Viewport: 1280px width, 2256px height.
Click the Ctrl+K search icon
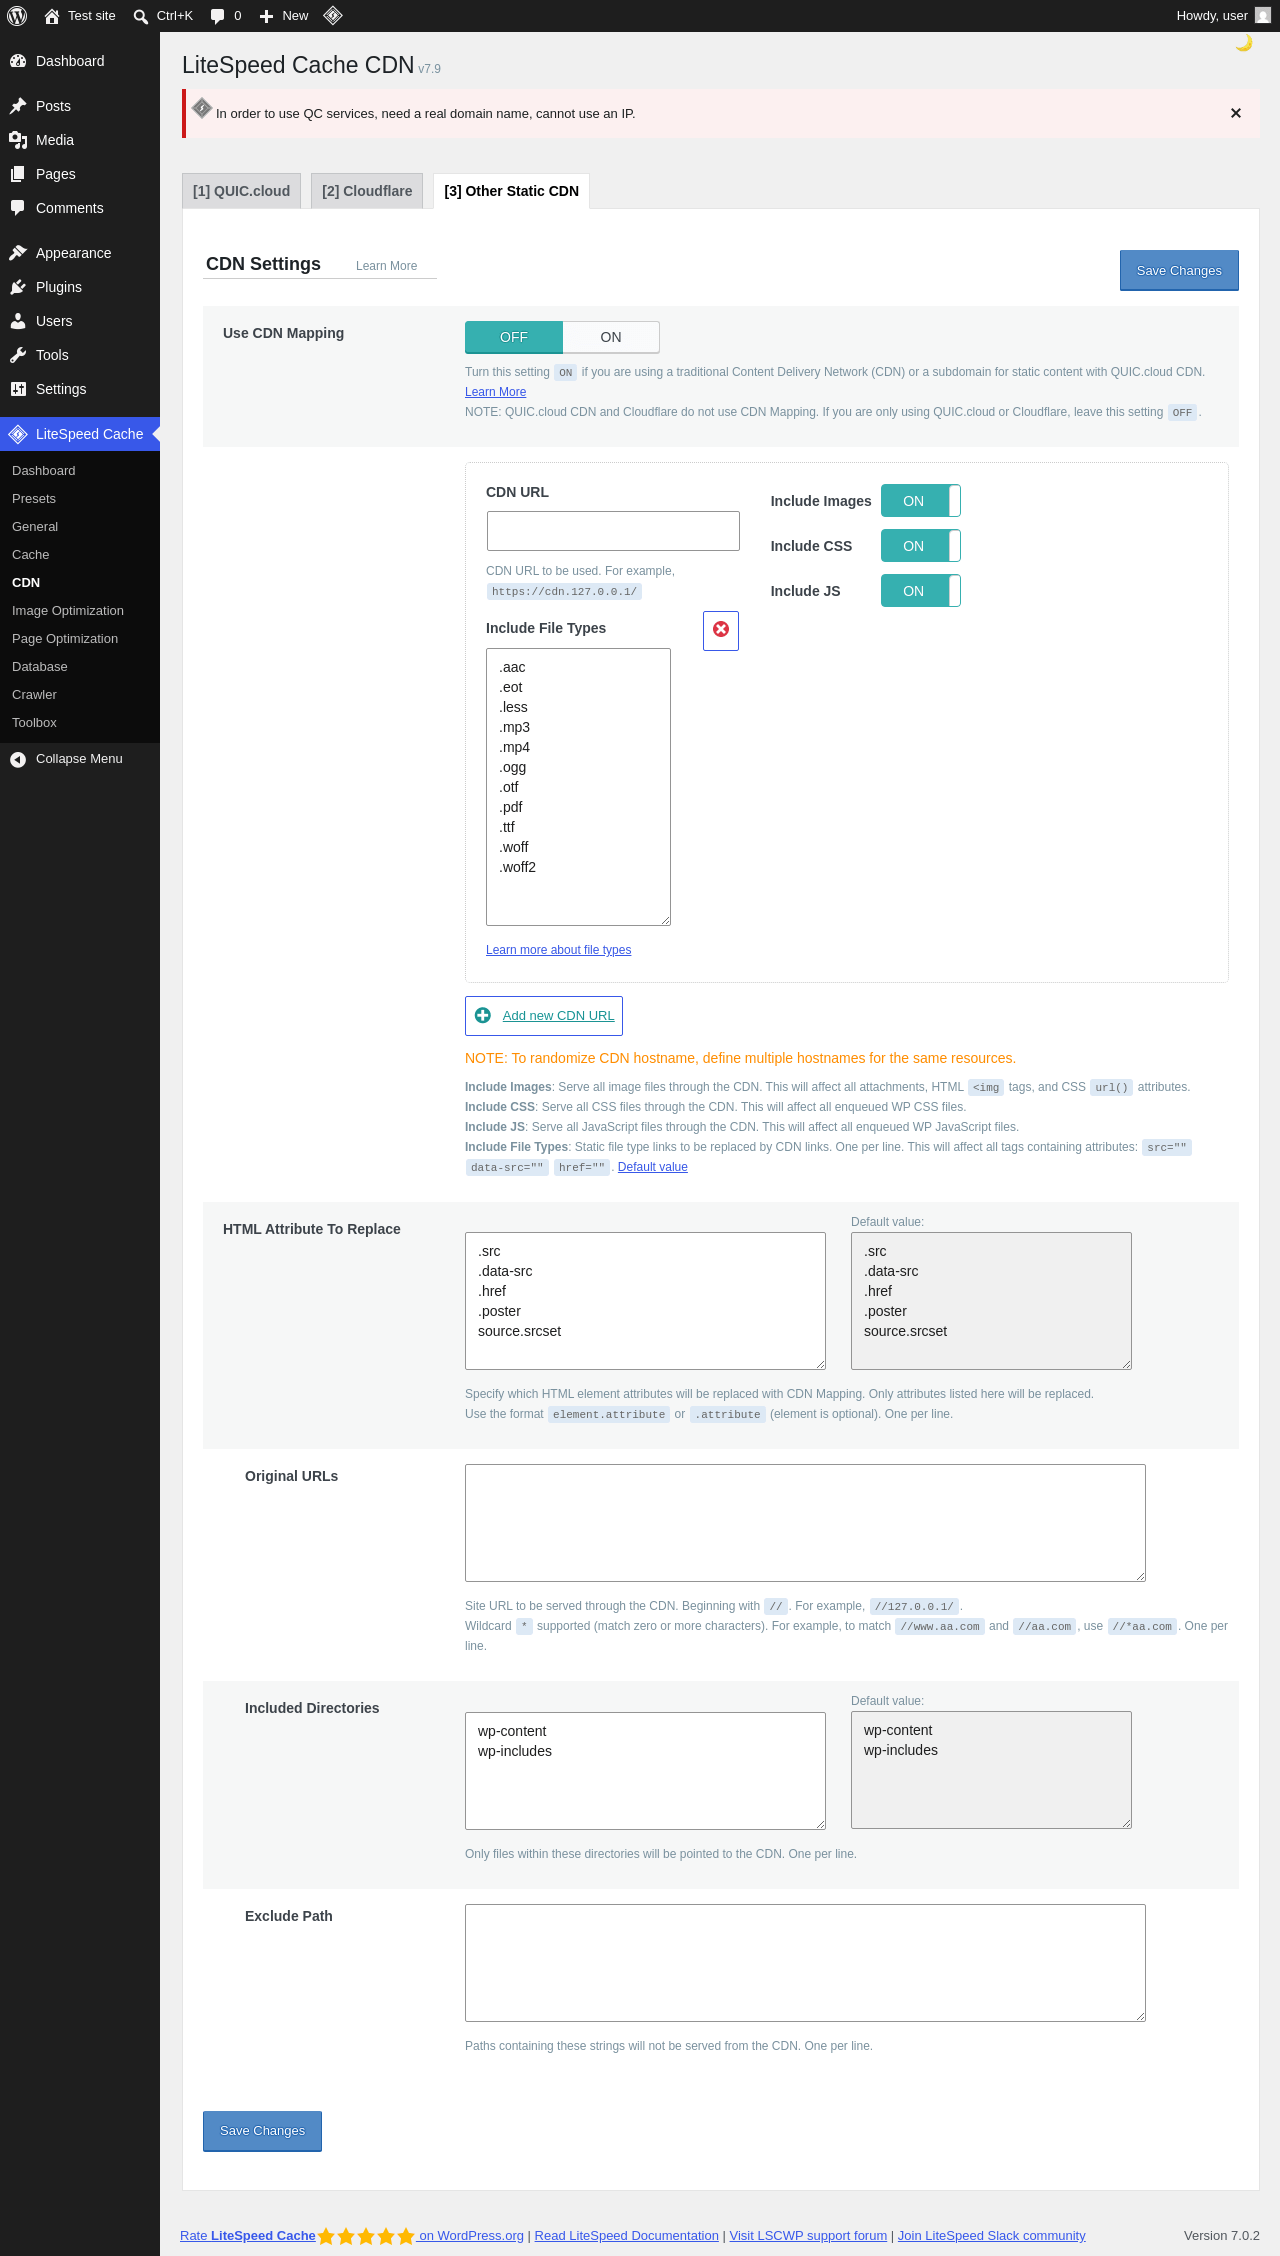(x=141, y=16)
